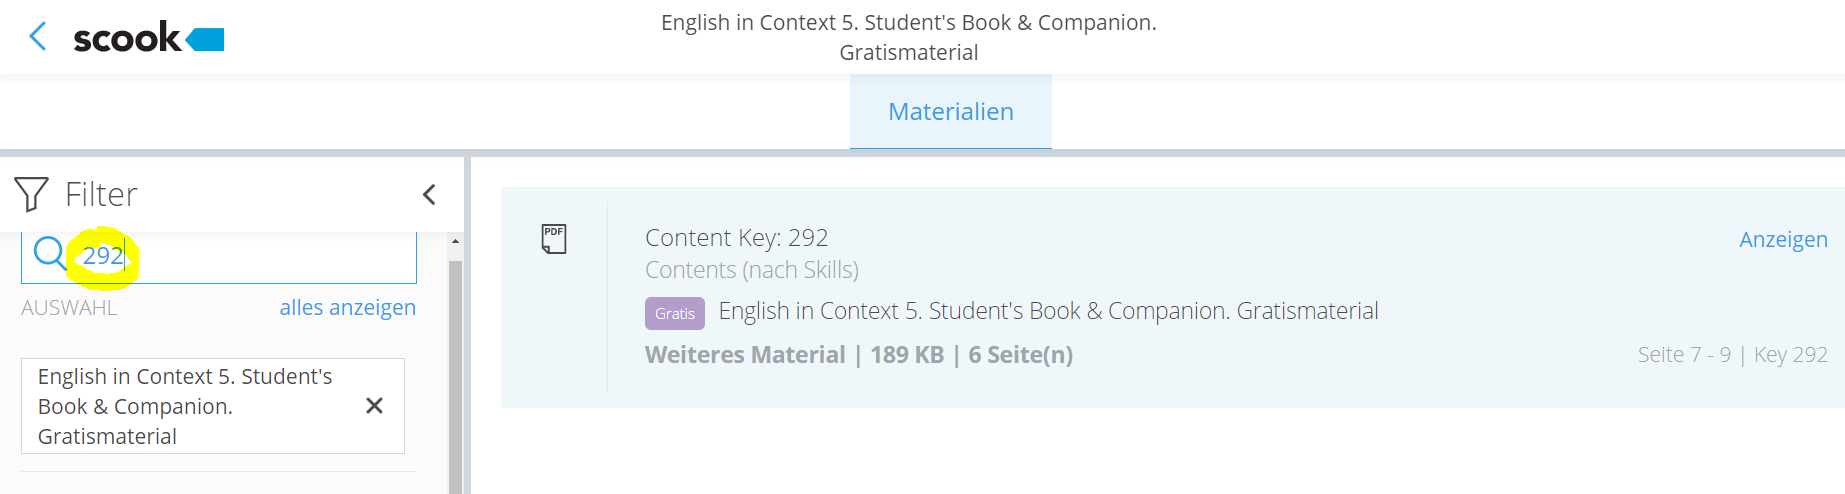Click Anzeigen to view the material
The height and width of the screenshot is (494, 1845).
tap(1783, 239)
